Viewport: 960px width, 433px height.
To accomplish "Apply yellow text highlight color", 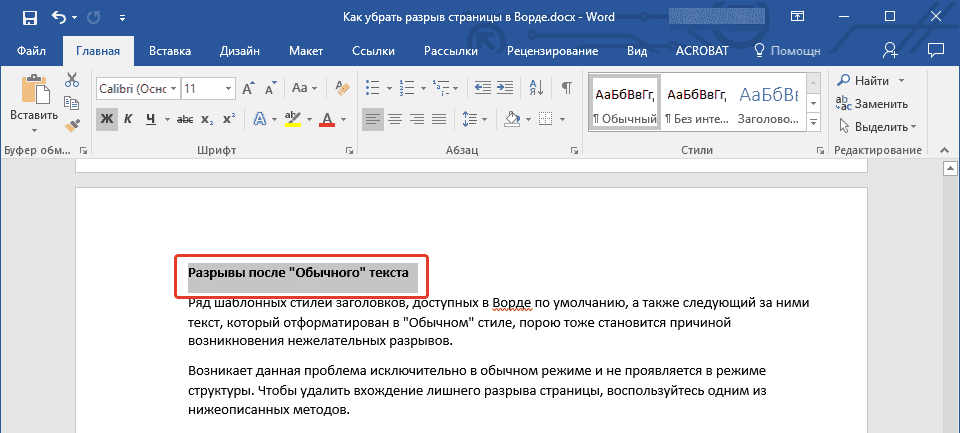I will pos(294,119).
